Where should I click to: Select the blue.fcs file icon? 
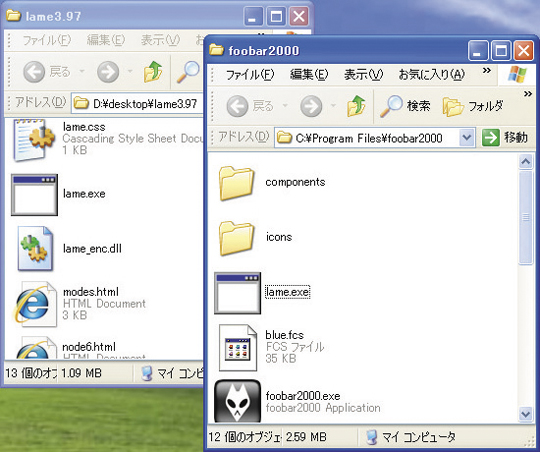238,348
